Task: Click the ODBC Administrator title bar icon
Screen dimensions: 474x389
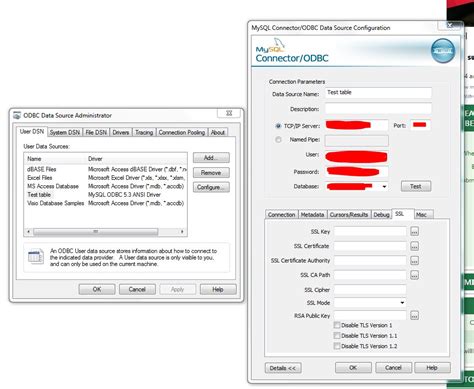Action: pos(17,115)
